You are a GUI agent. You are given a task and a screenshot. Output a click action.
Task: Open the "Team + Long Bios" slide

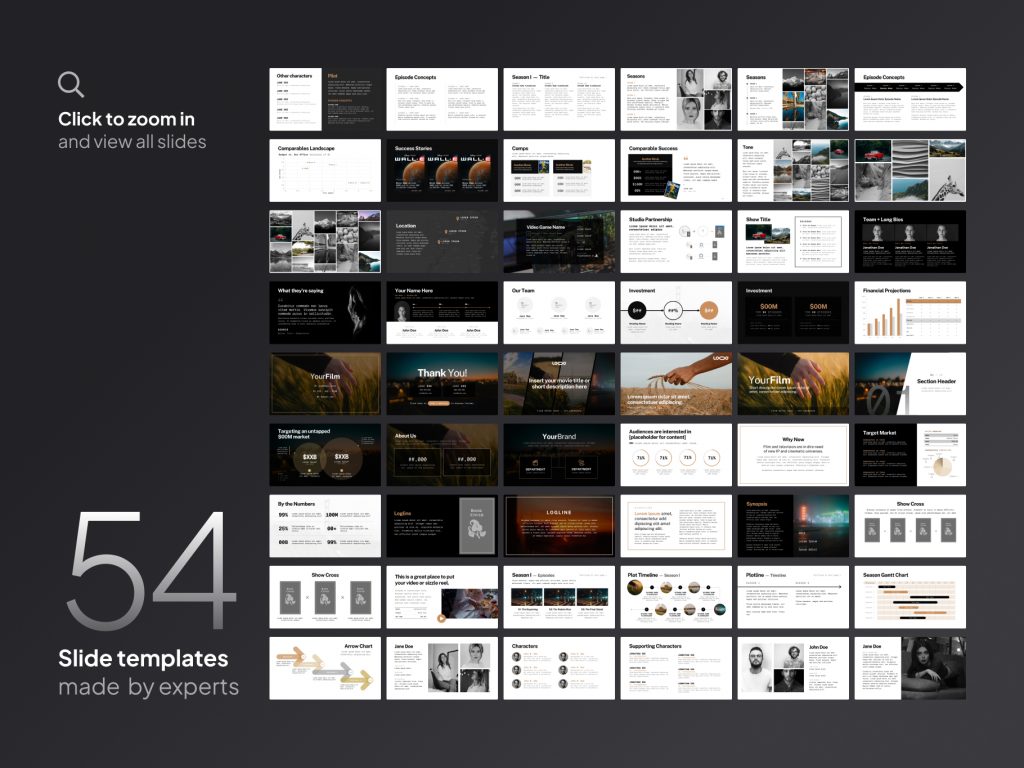point(910,241)
